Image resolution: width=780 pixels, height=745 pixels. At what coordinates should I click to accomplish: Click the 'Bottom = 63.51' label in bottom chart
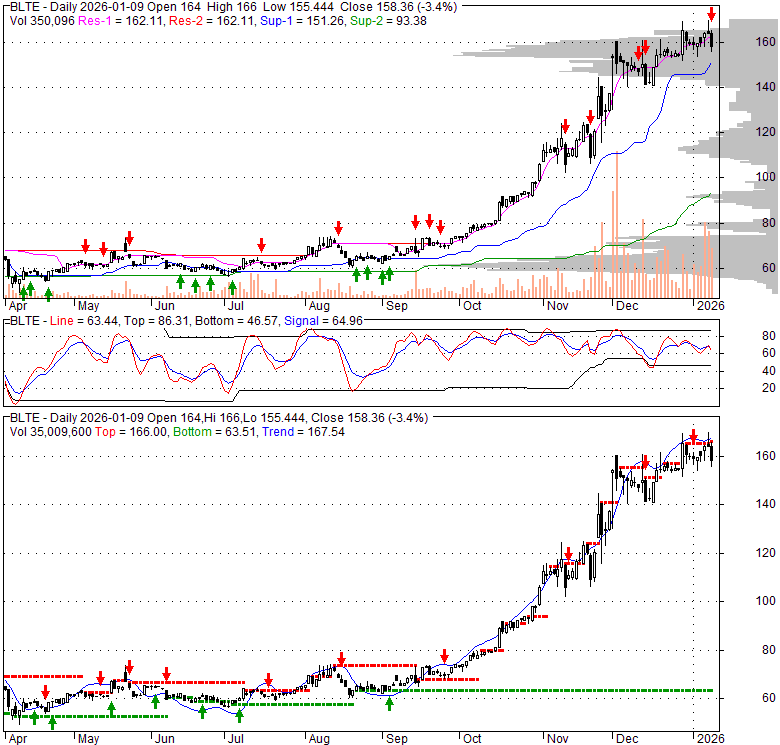point(215,432)
